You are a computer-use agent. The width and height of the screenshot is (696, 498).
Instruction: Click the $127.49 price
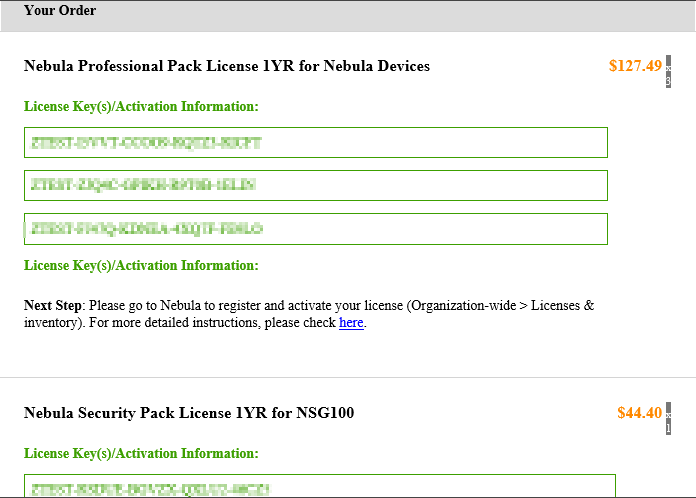coord(635,66)
